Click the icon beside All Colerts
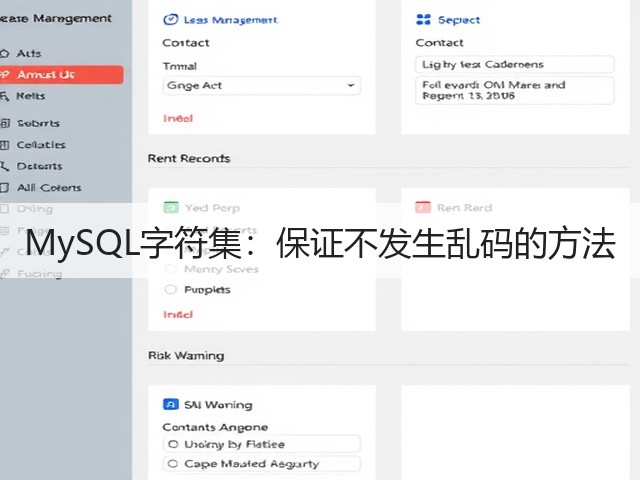Screen dimensions: 640x480 [4, 188]
